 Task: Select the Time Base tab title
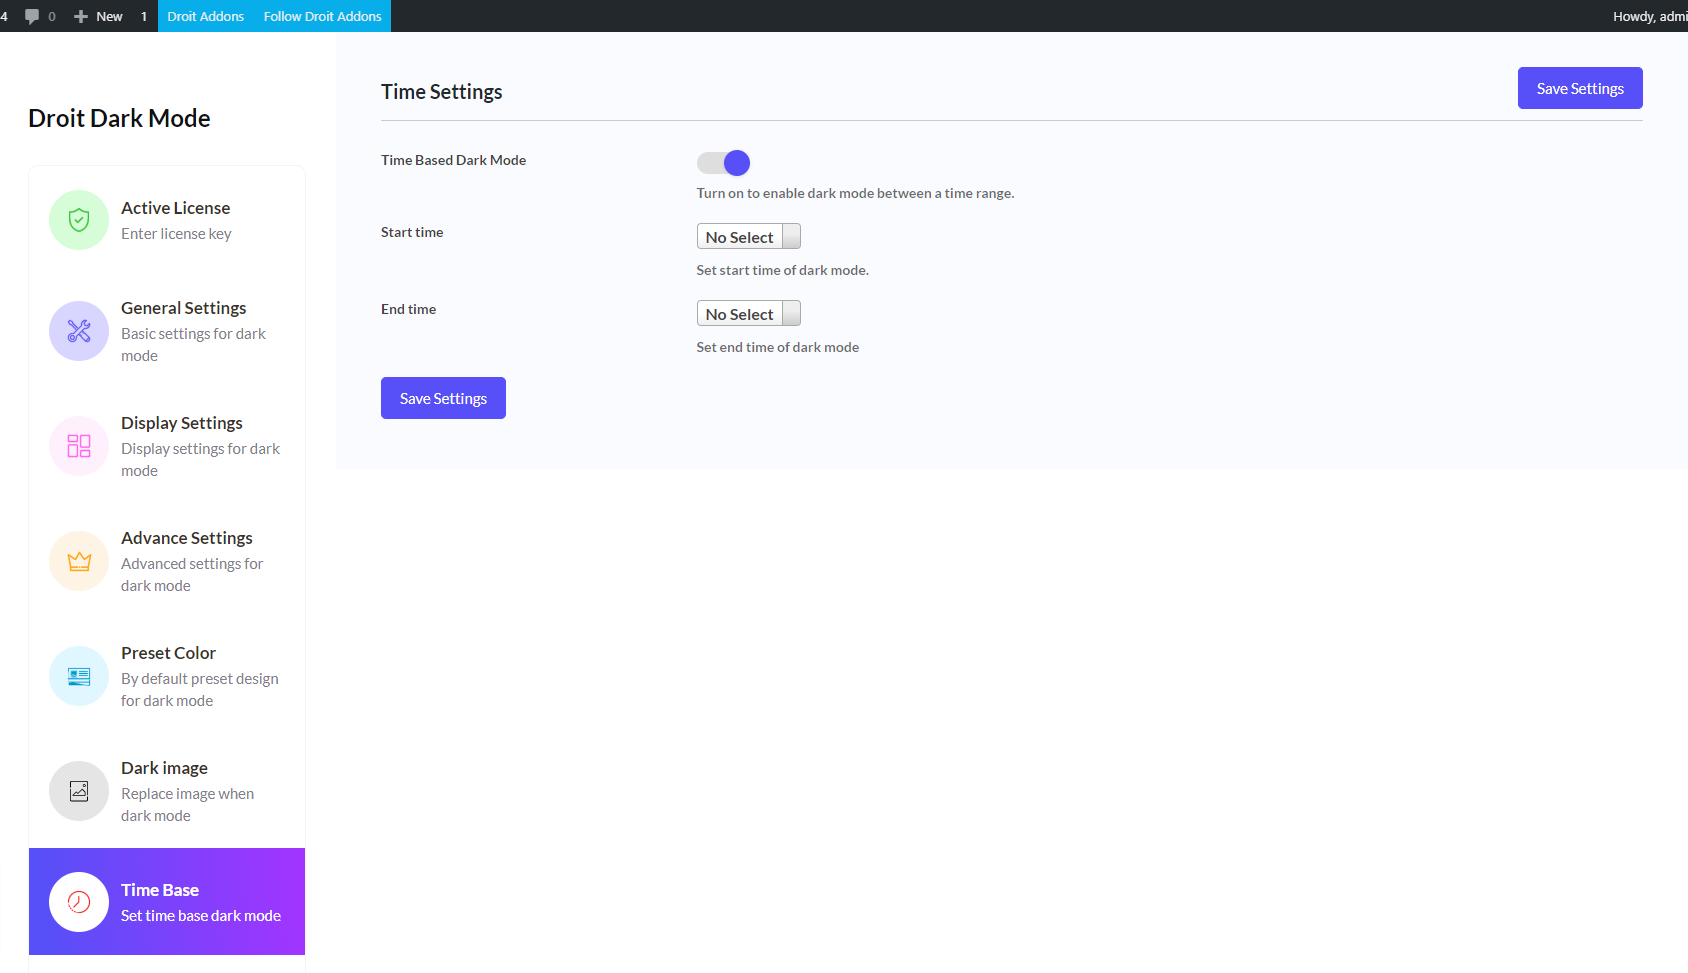(x=160, y=890)
